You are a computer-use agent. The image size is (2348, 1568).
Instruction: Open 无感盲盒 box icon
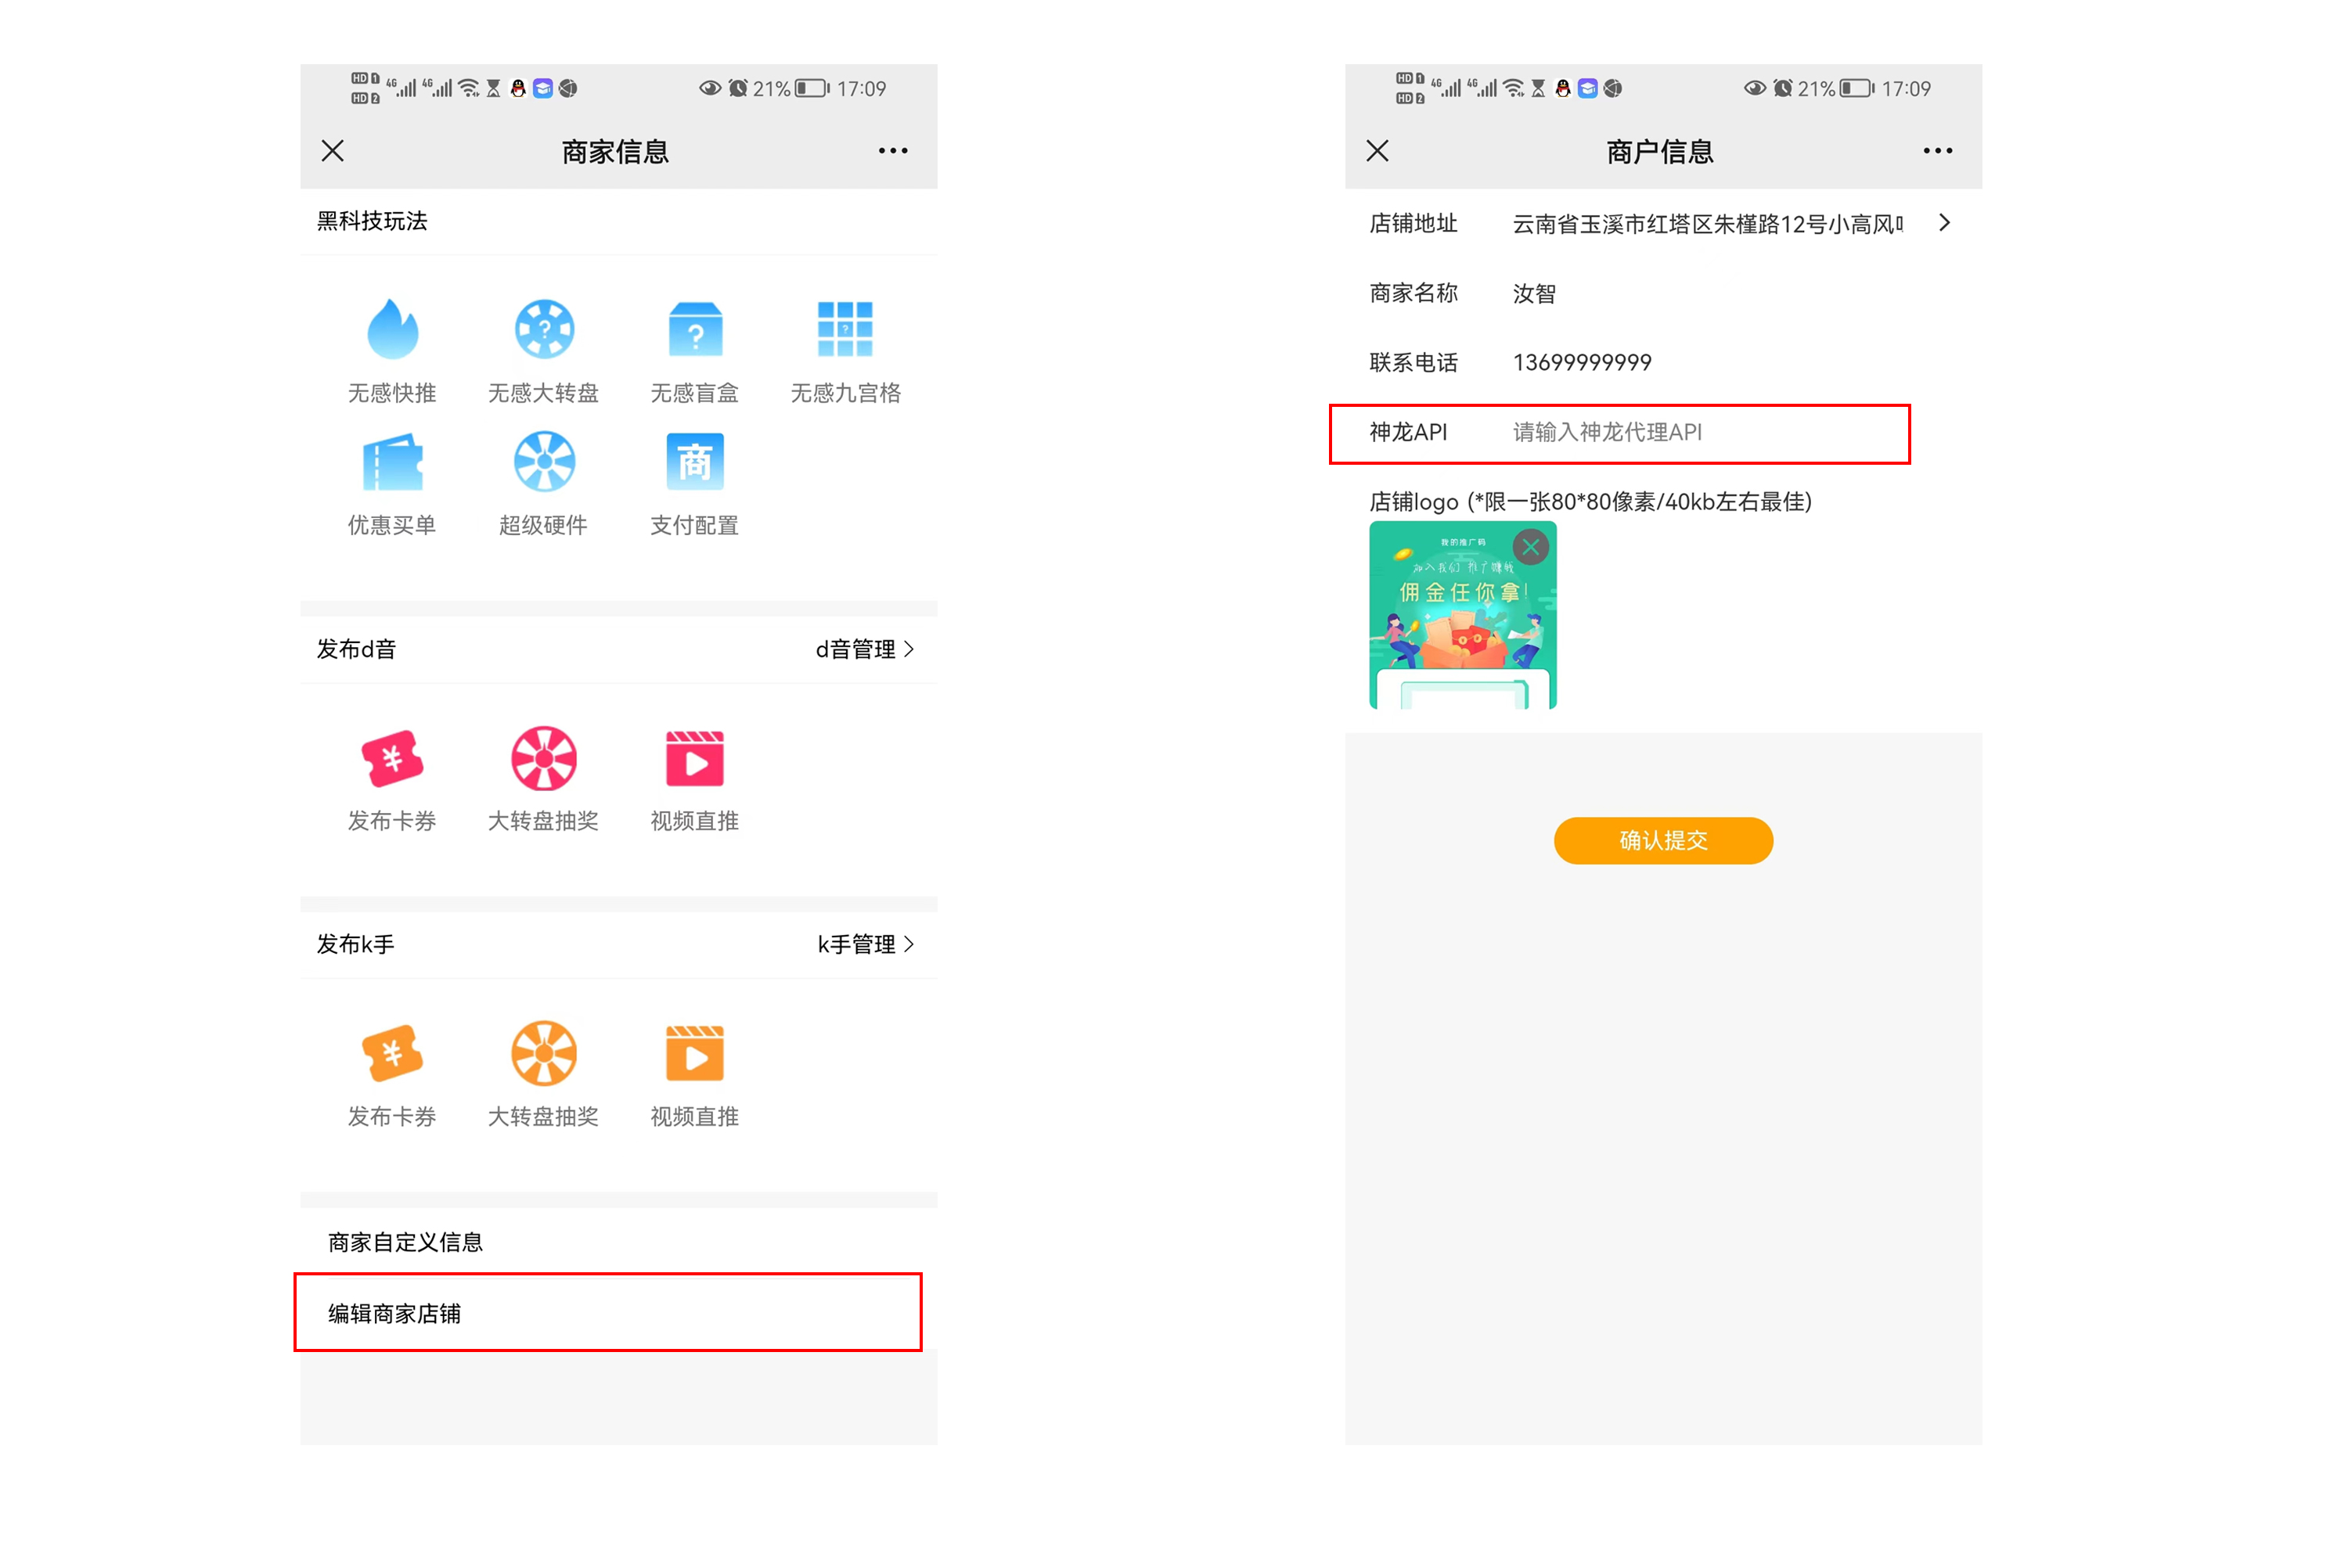coord(695,329)
